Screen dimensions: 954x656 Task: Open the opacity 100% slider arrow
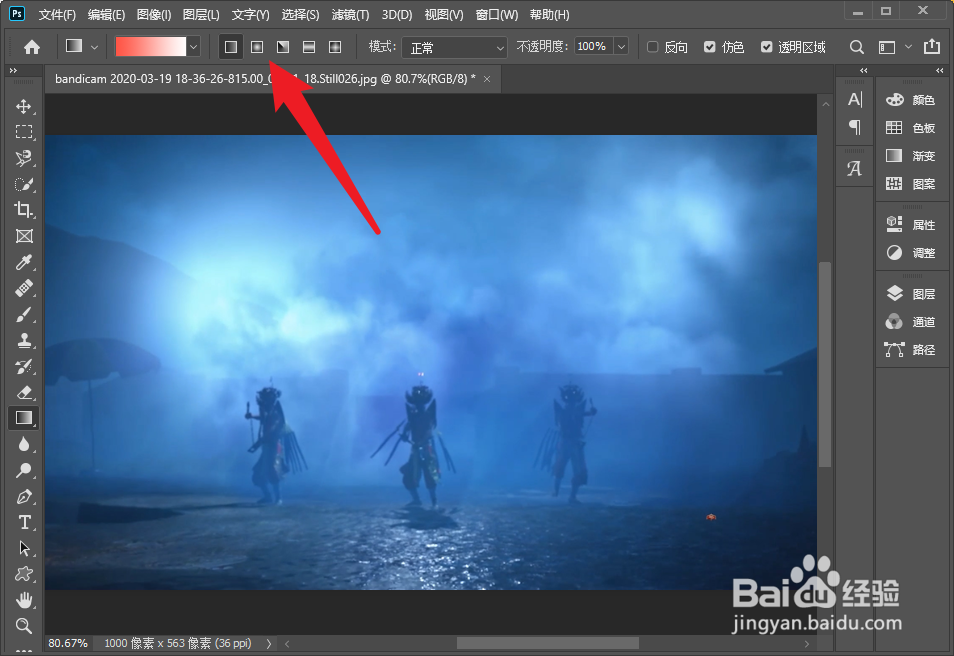pyautogui.click(x=621, y=46)
